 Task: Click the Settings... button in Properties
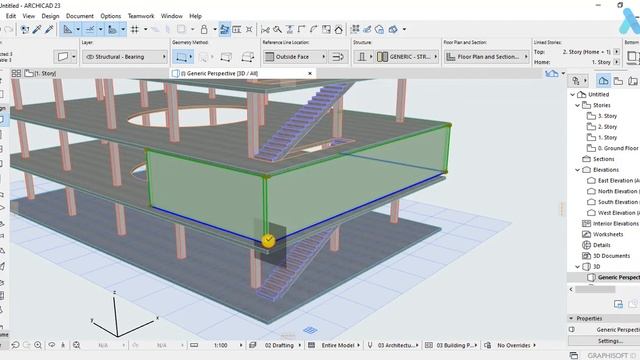point(610,341)
